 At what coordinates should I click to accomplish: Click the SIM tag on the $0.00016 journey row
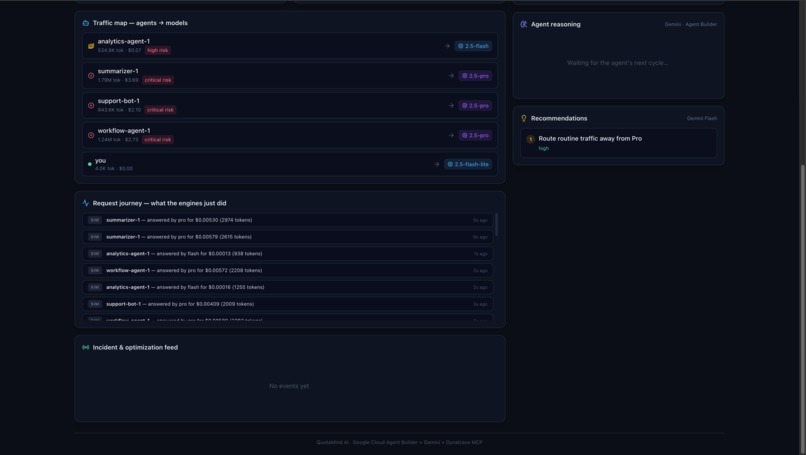(x=95, y=287)
